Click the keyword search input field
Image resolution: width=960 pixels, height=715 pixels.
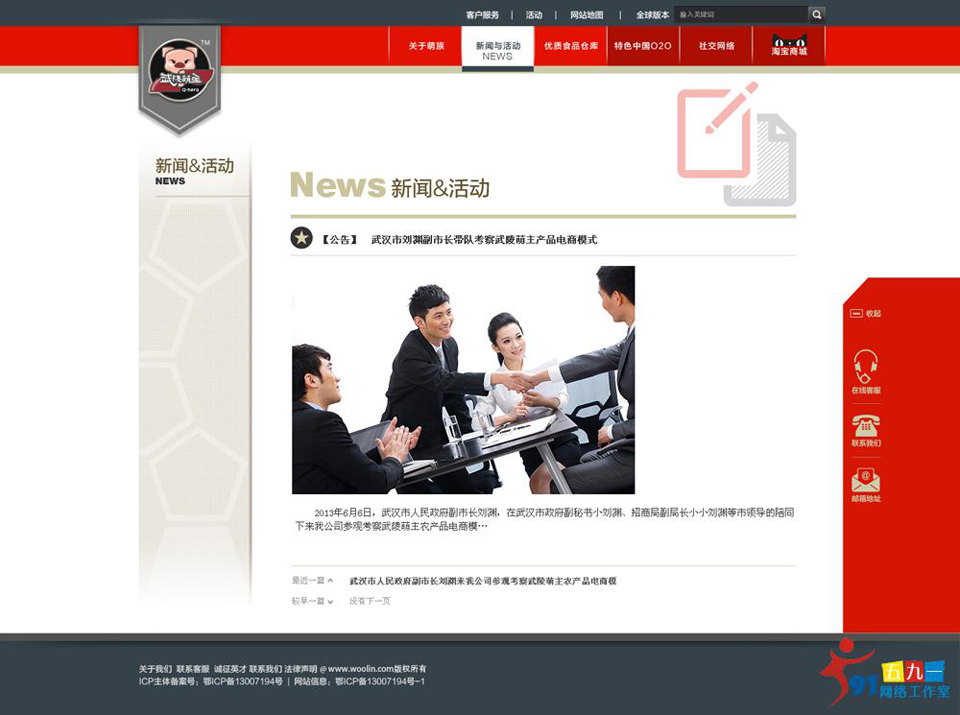pyautogui.click(x=740, y=14)
